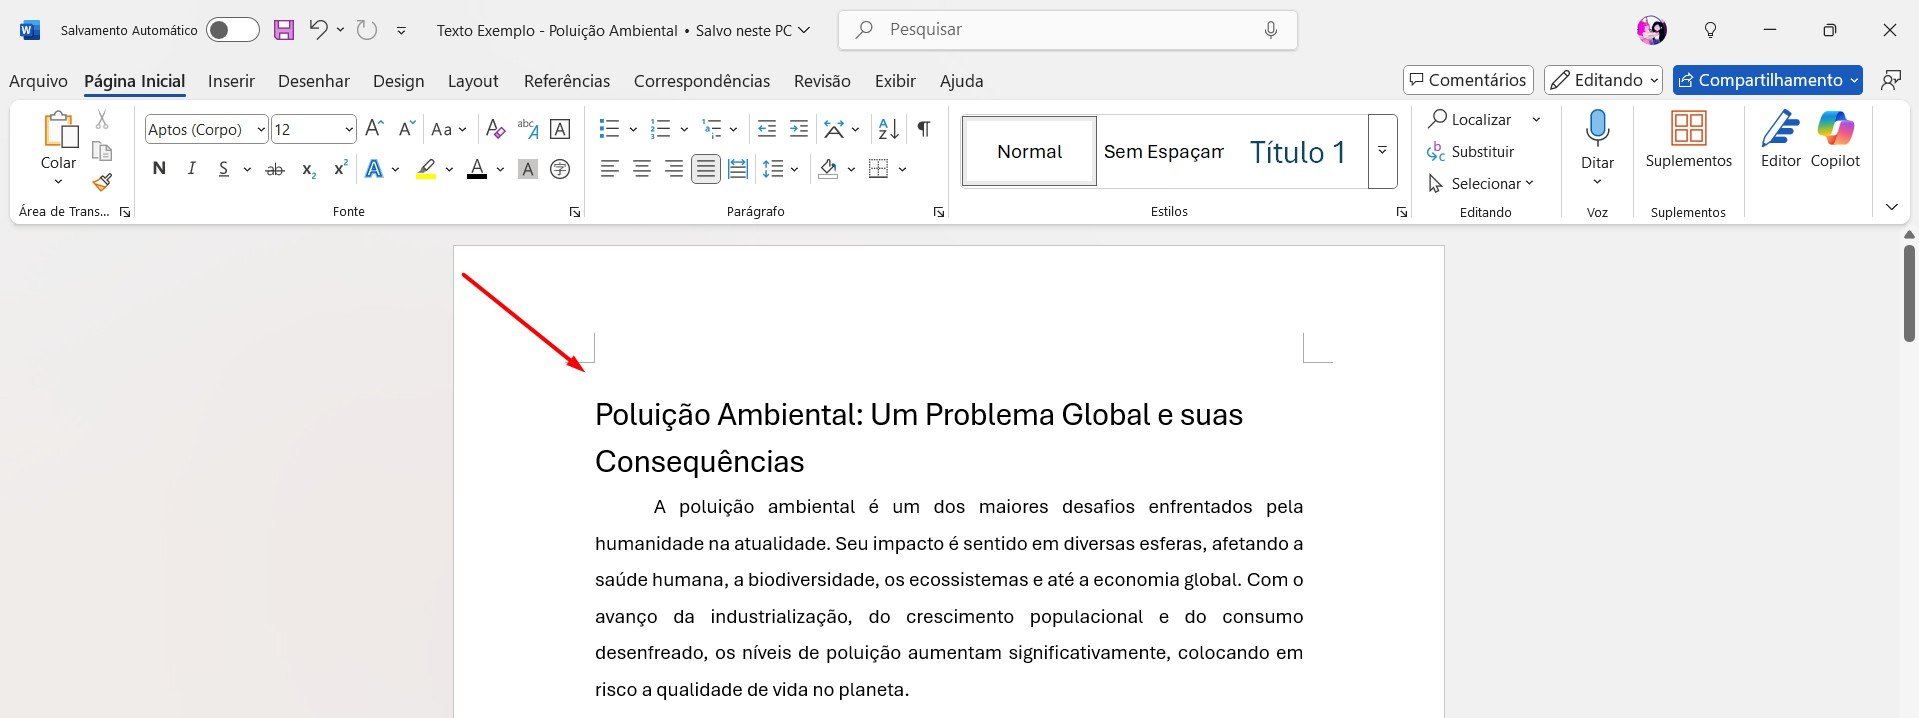The image size is (1919, 718).
Task: Expand numbered list options arrow
Action: (684, 129)
